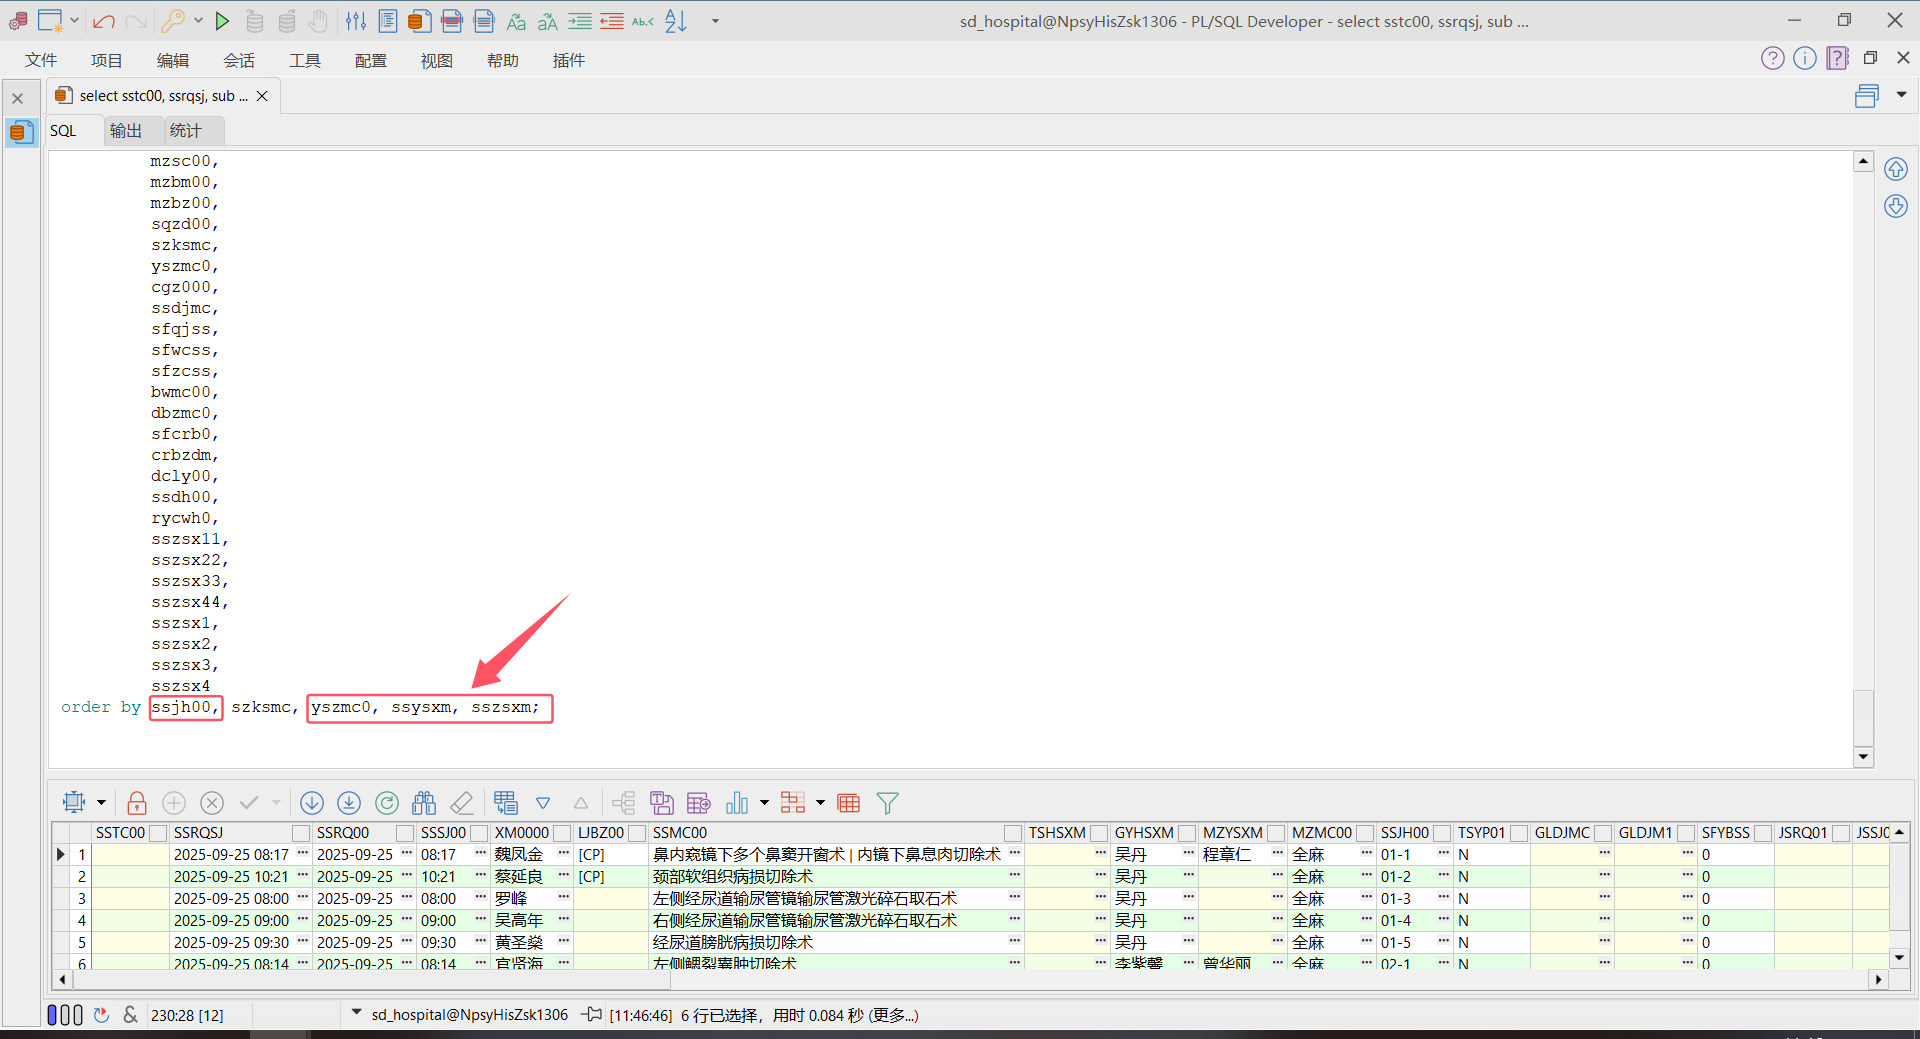The image size is (1920, 1039).
Task: Click the grid horizontal scrollbar right arrow
Action: click(1879, 980)
